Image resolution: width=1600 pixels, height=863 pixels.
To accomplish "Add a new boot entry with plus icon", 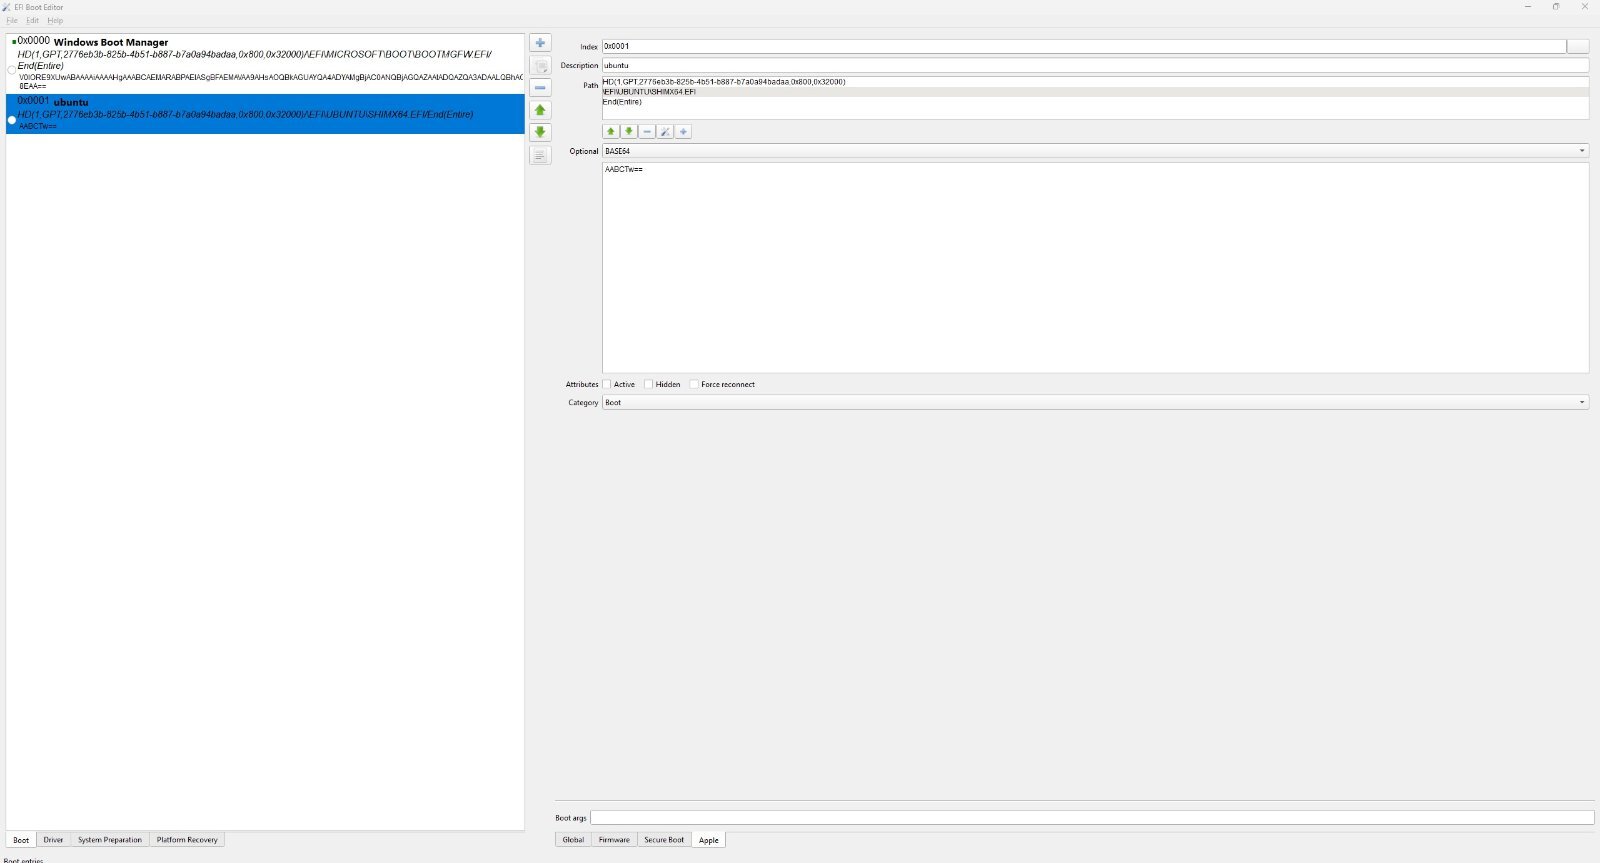I will click(x=540, y=43).
